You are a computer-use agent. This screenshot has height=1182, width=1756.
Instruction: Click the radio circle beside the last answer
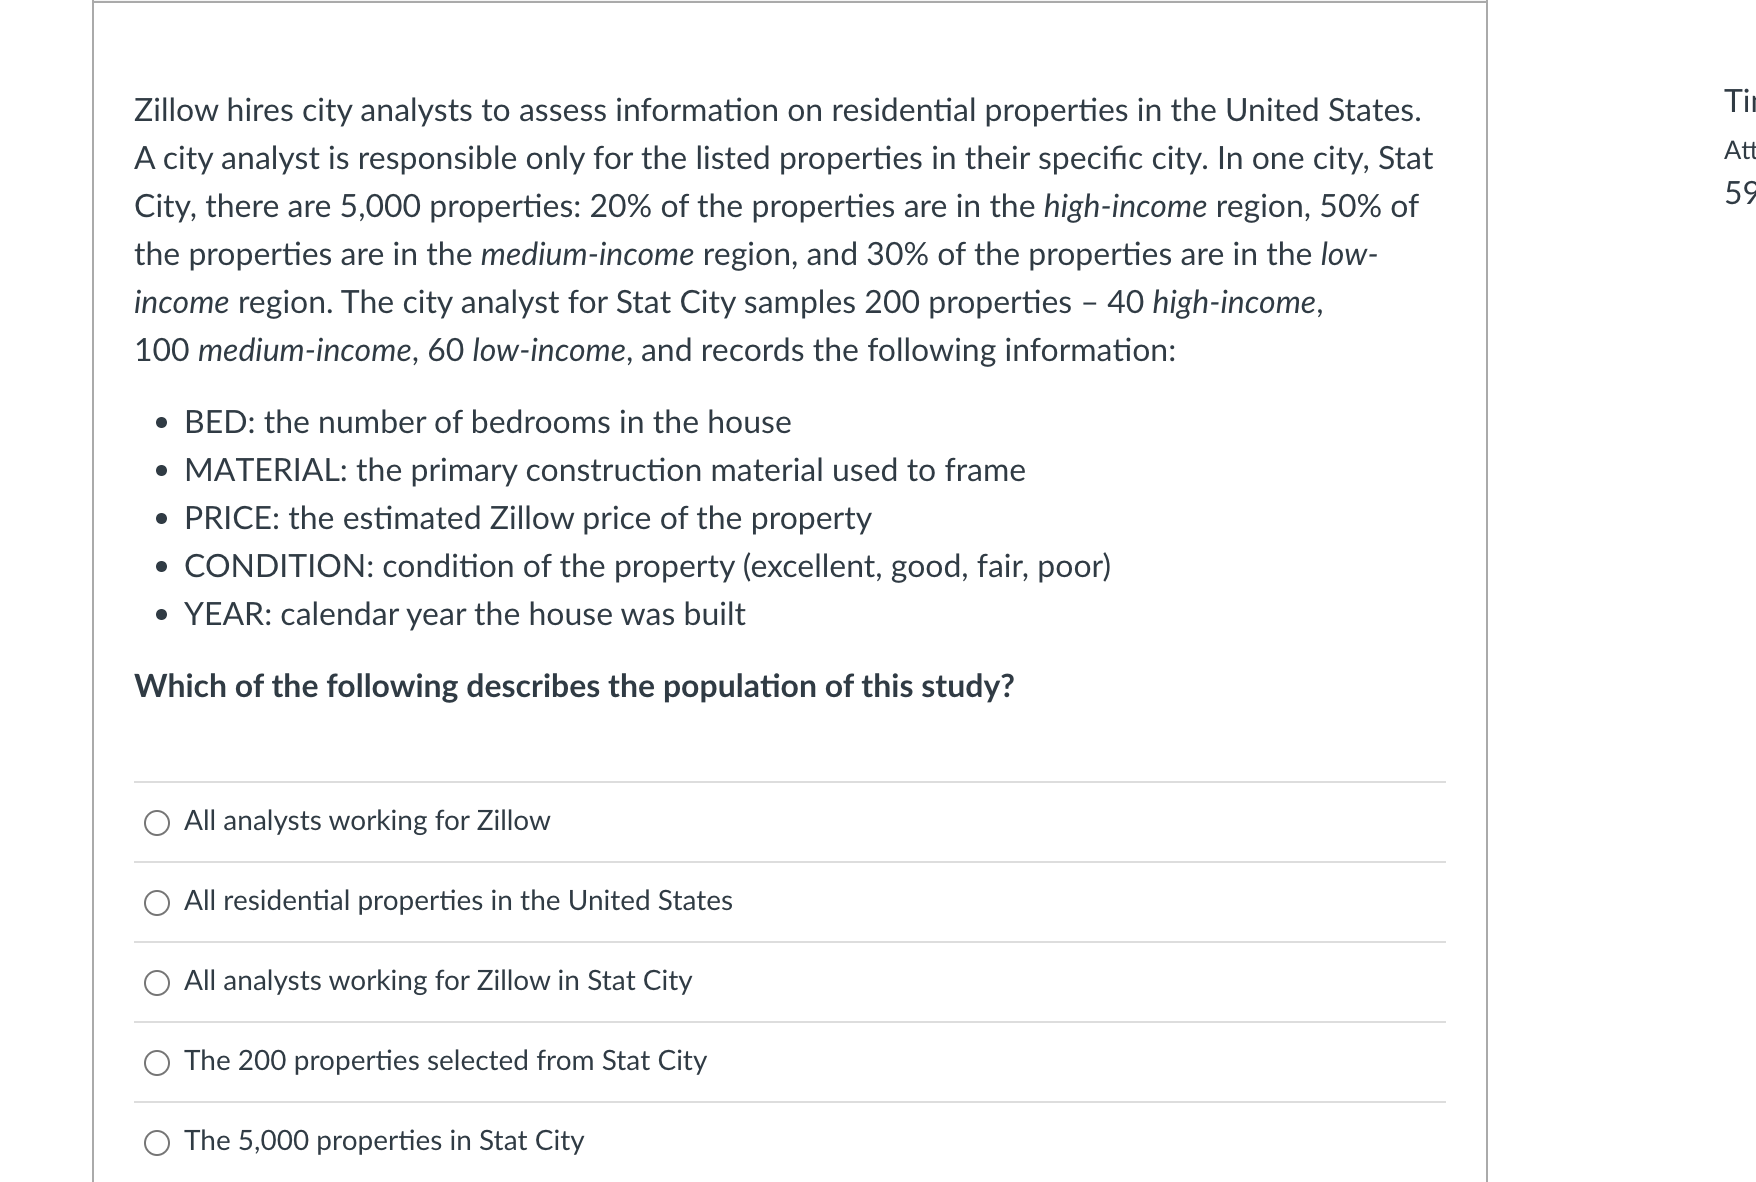click(155, 1141)
